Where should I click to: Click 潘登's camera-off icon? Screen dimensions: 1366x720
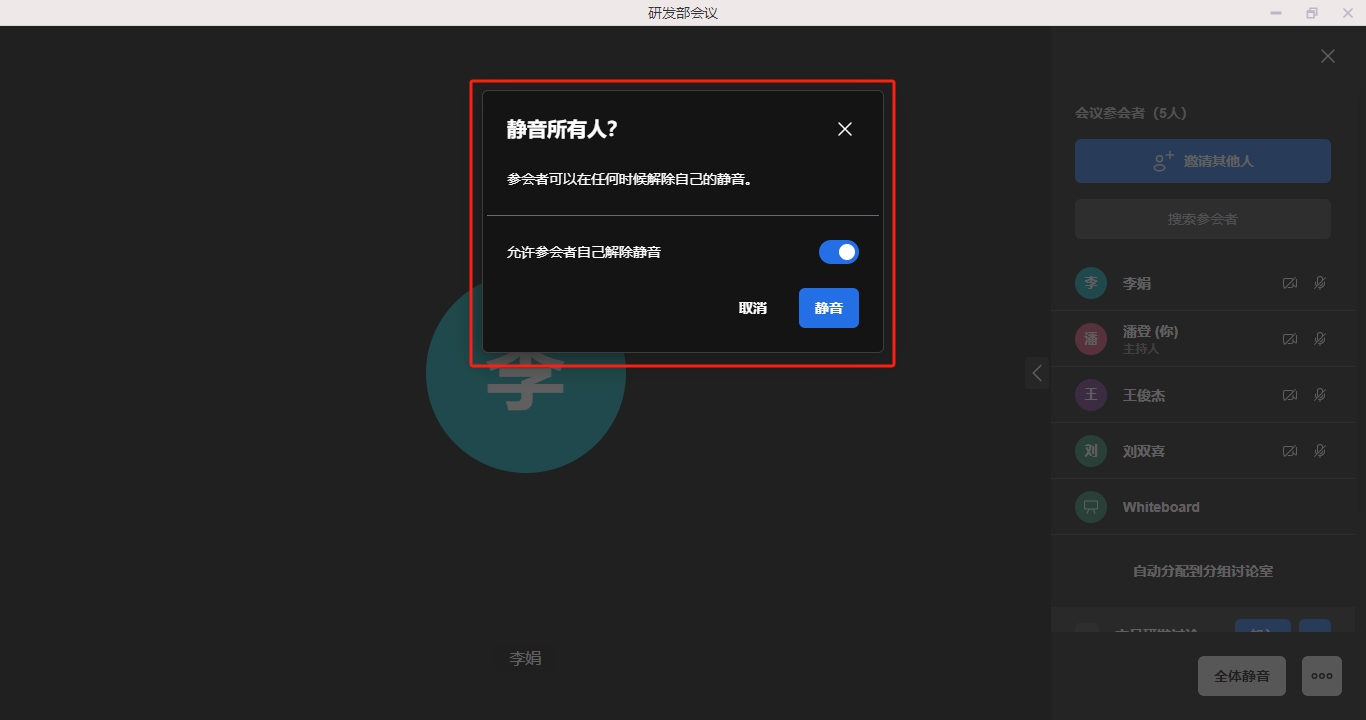[x=1290, y=339]
